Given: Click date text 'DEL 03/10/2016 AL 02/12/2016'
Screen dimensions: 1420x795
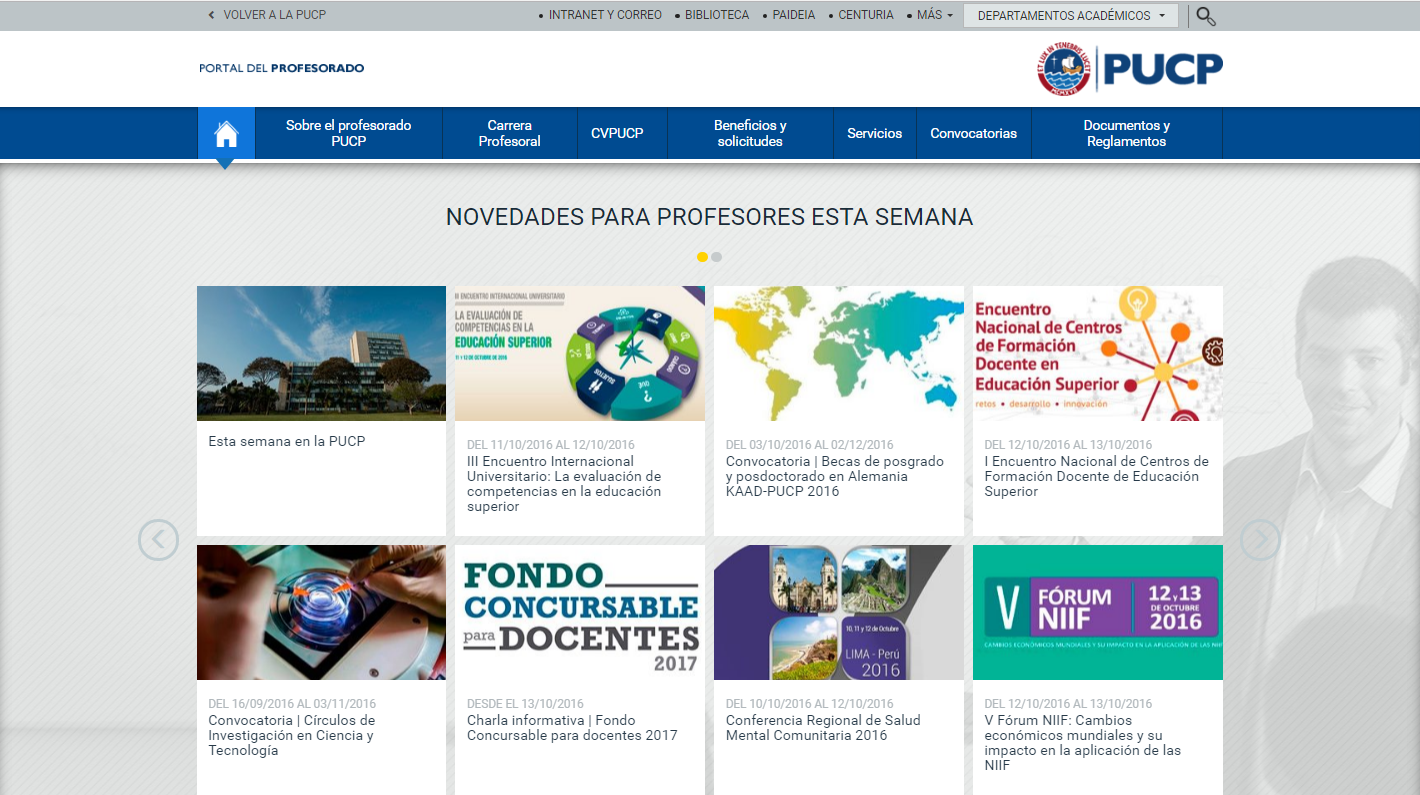Looking at the screenshot, I should 810,445.
